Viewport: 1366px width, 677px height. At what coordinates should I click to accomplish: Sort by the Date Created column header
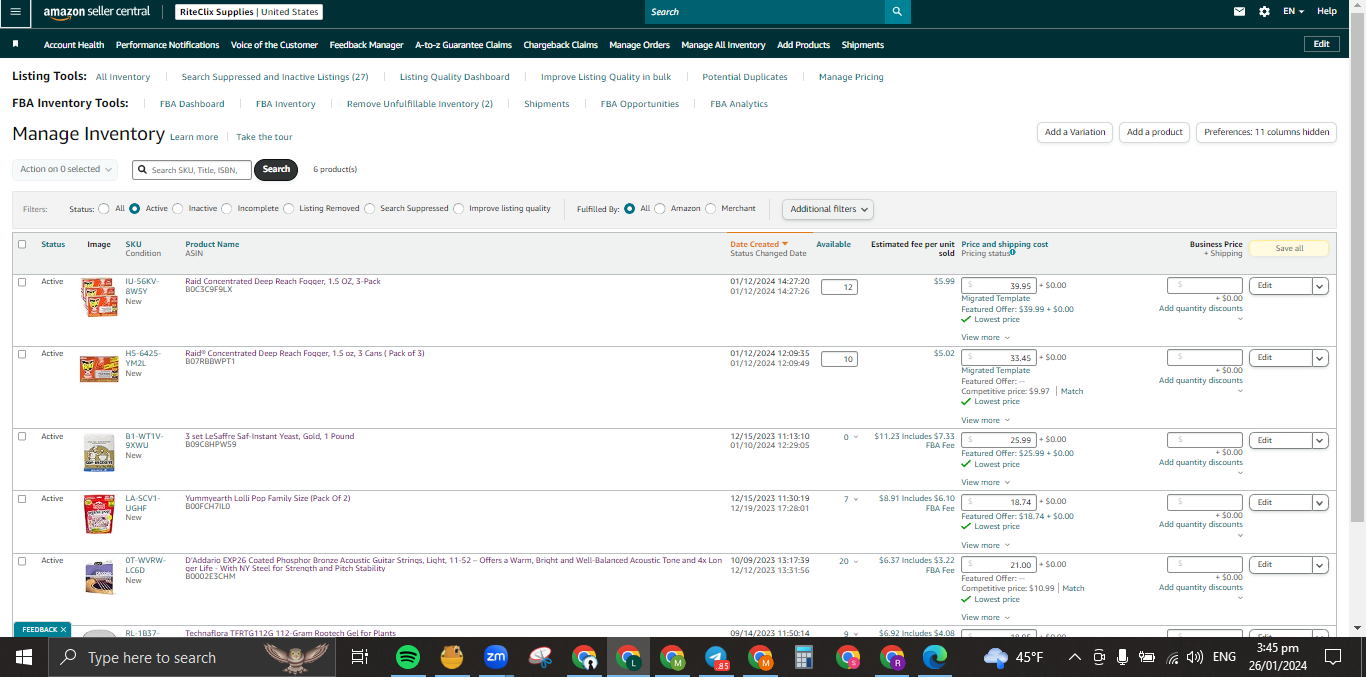click(759, 244)
